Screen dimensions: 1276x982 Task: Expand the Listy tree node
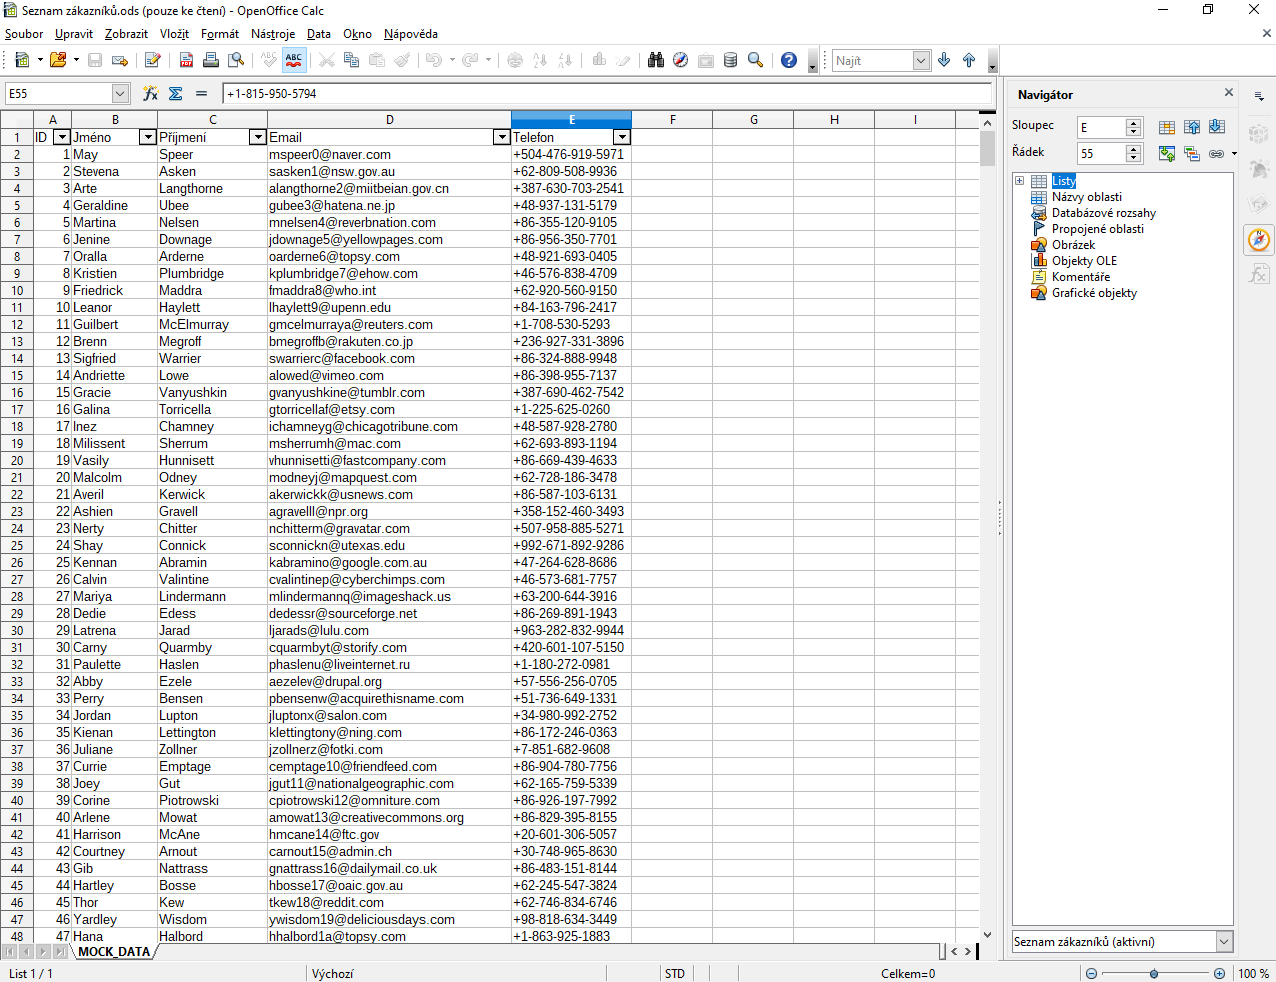1019,181
